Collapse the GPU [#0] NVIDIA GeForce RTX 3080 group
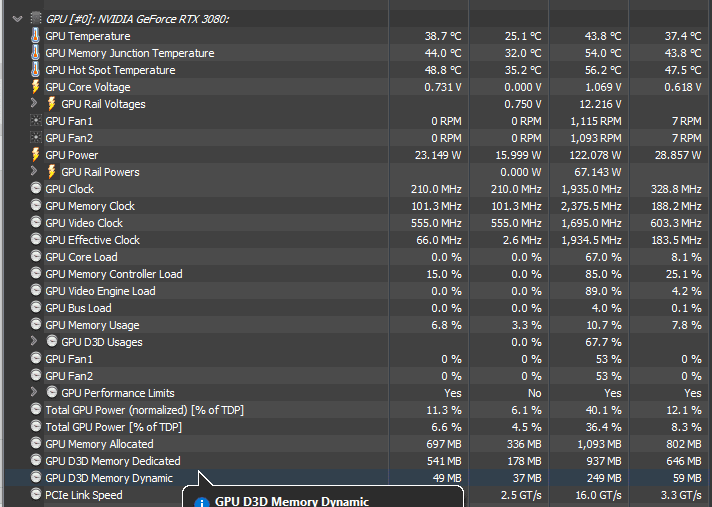Screen dimensions: 712x507 [17, 19]
